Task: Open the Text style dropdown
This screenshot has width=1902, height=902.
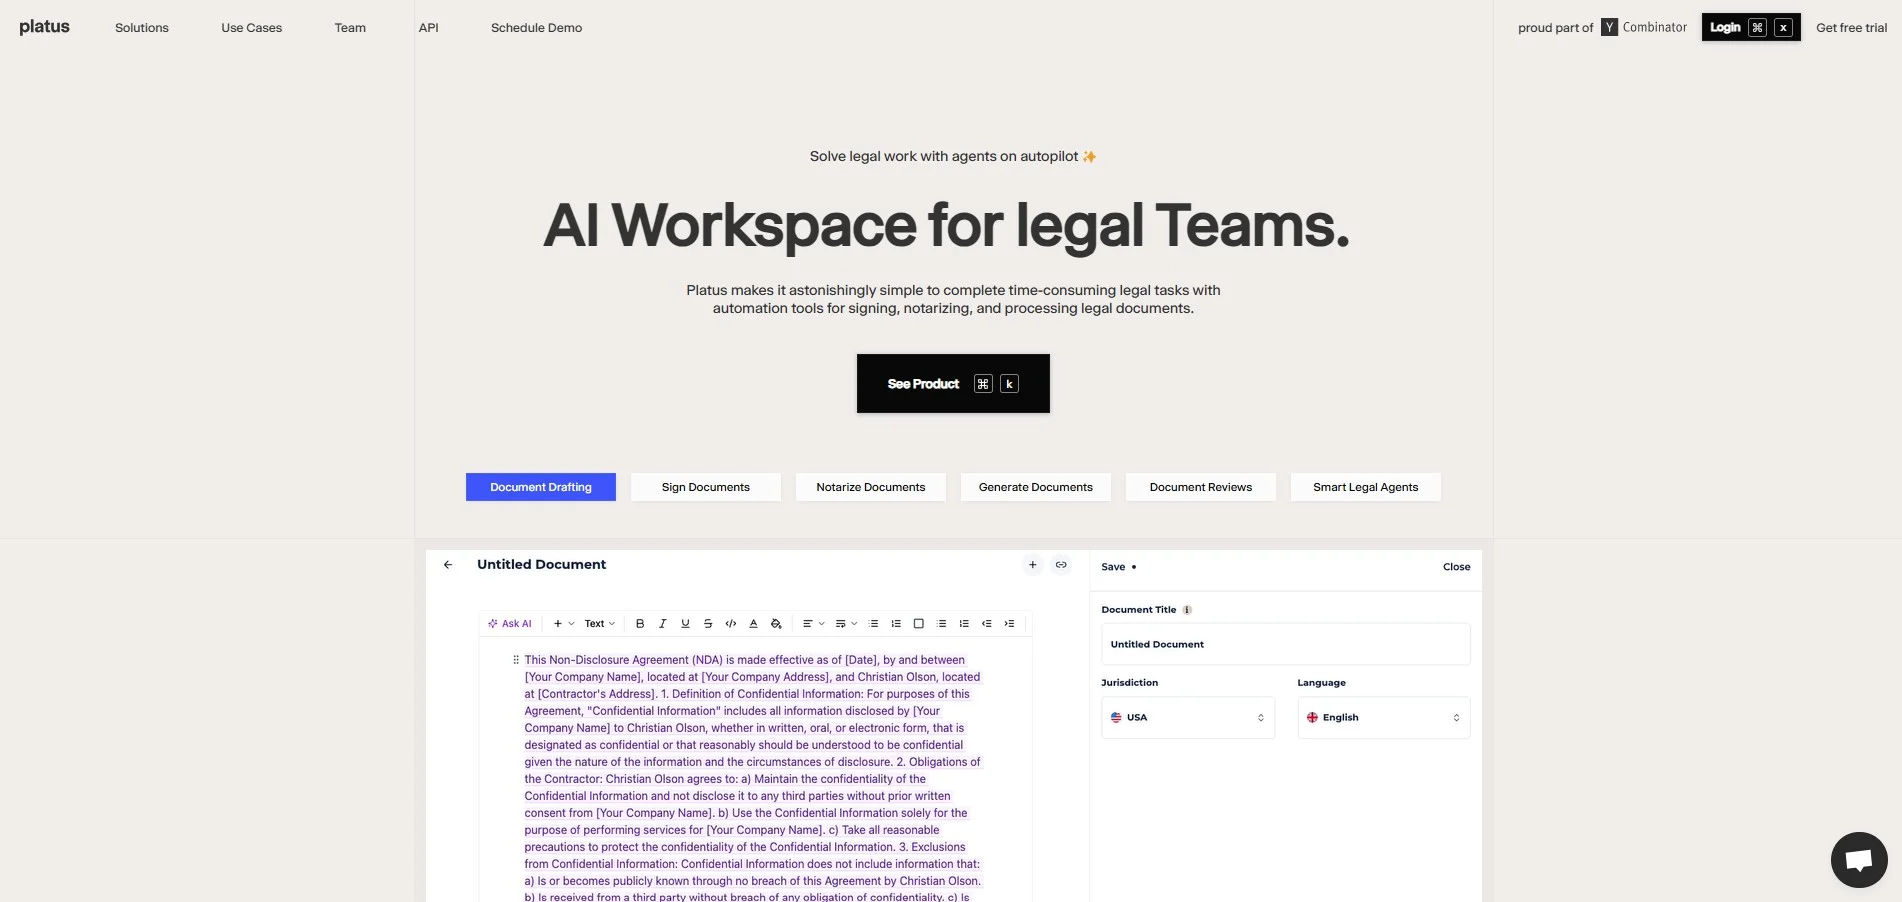Action: [599, 624]
